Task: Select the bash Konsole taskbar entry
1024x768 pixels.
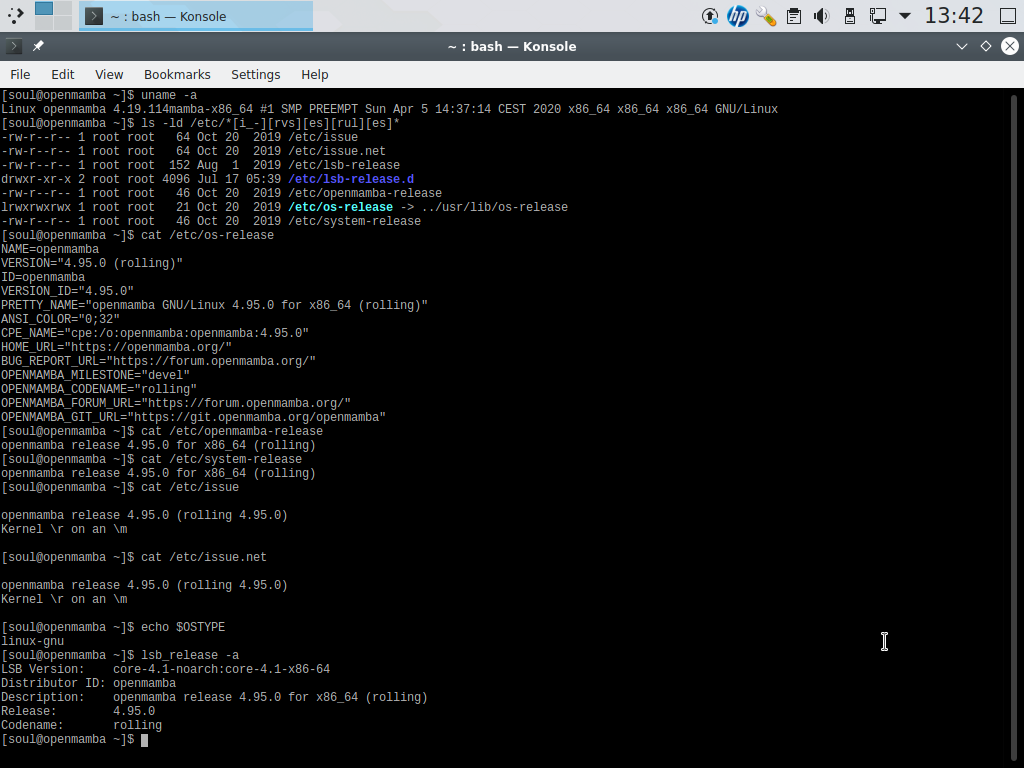Action: point(196,16)
